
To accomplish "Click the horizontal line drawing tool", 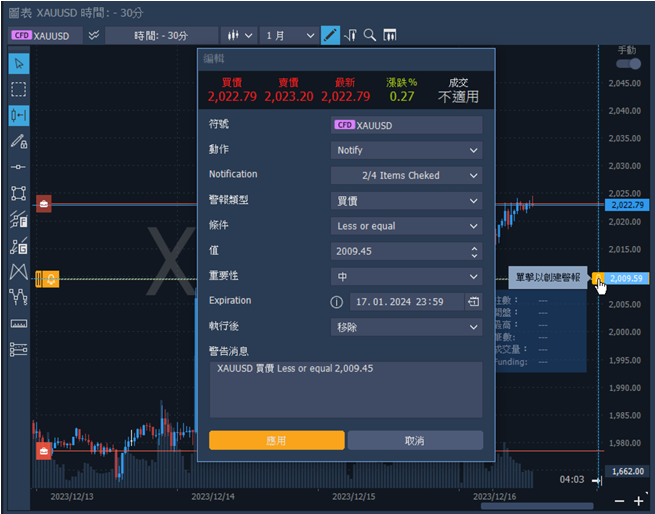I will tap(19, 167).
